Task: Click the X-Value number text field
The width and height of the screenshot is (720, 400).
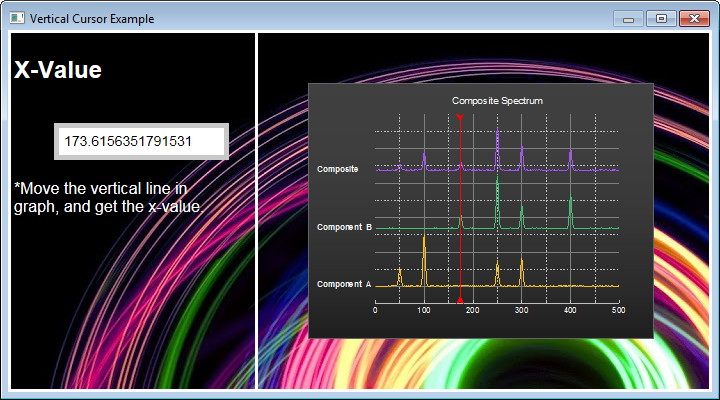Action: coord(140,142)
